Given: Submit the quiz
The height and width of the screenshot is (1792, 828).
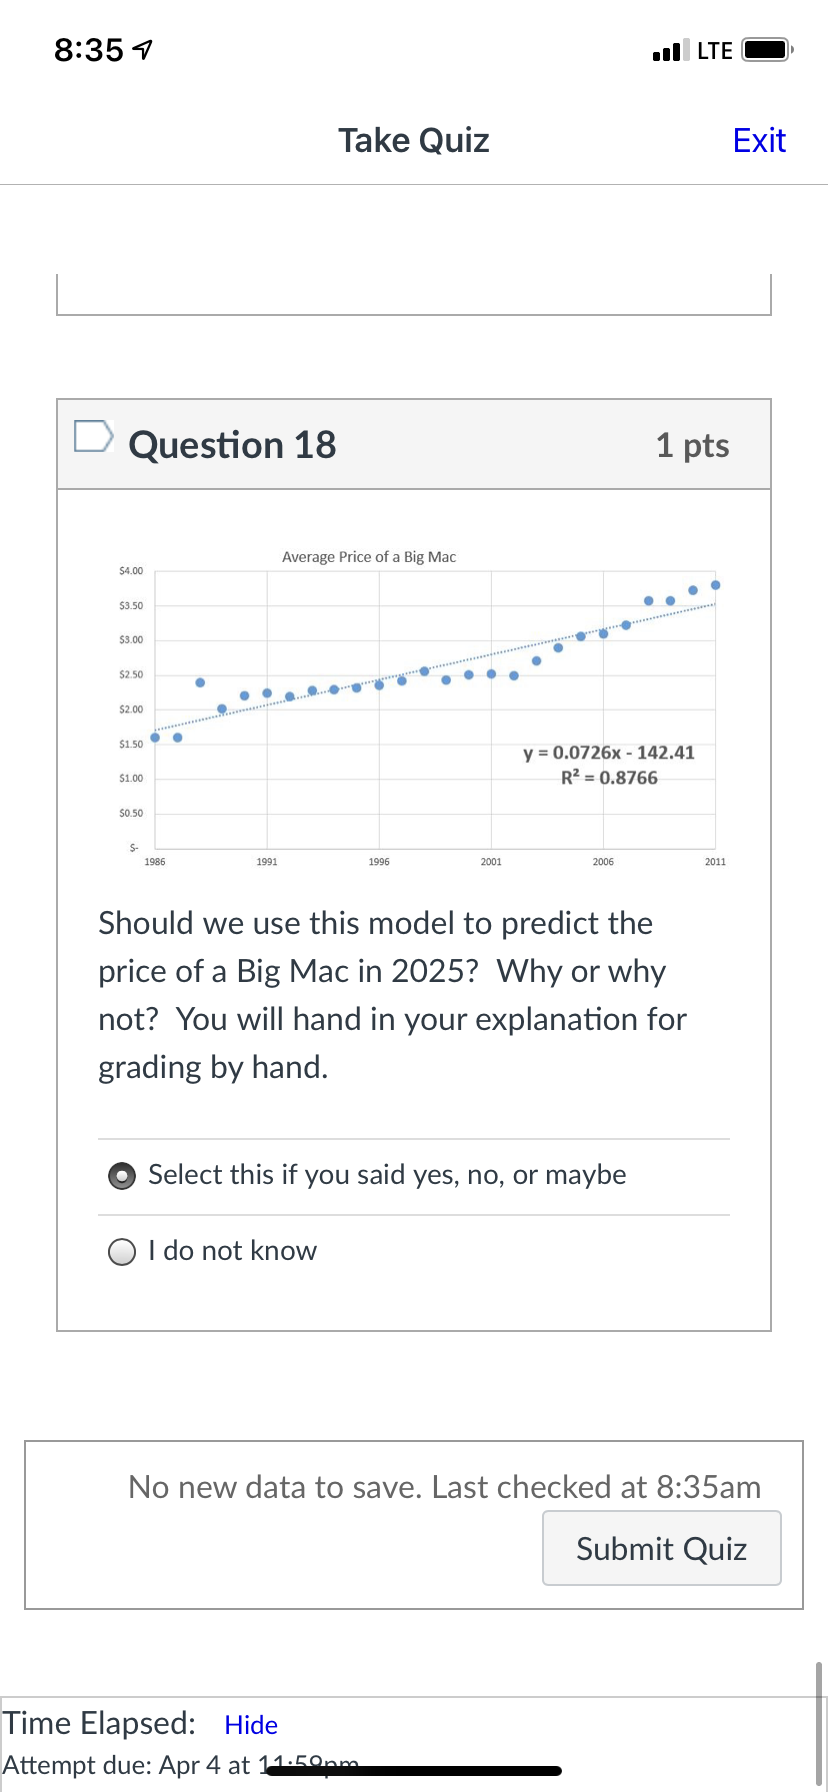Looking at the screenshot, I should click(661, 1548).
